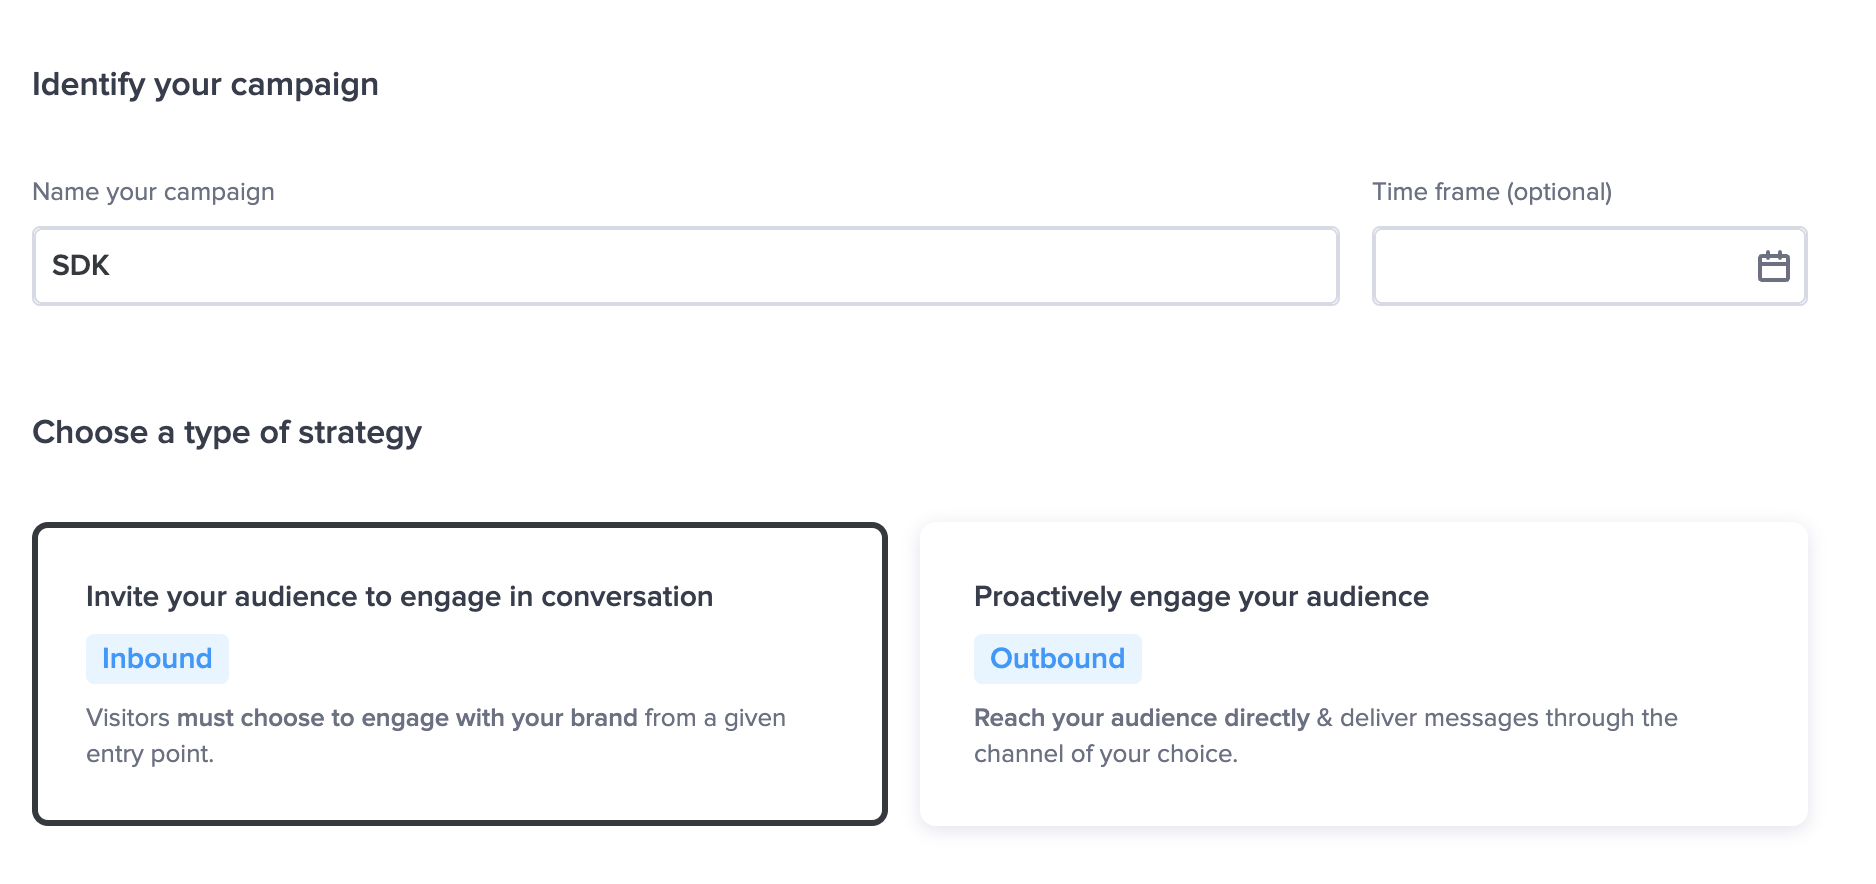This screenshot has height=884, width=1876.
Task: Click 'Choose a type of strategy' heading
Action: [227, 433]
